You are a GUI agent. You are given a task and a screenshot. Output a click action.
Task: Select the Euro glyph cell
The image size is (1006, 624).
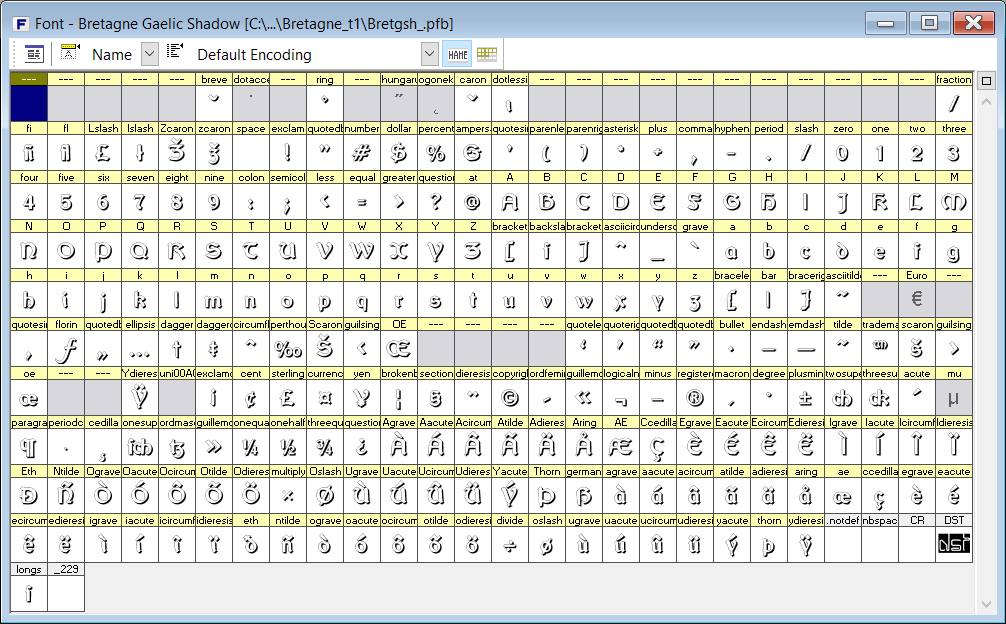click(916, 299)
